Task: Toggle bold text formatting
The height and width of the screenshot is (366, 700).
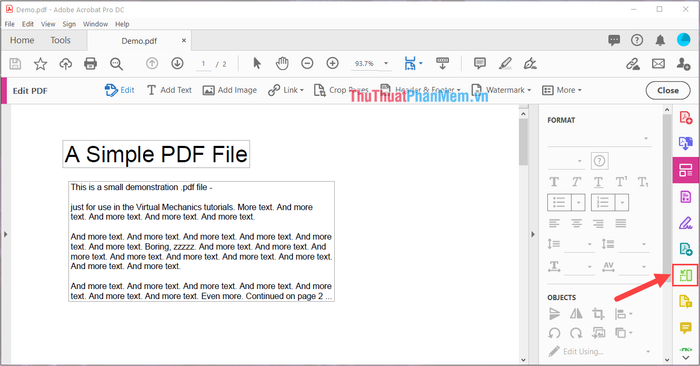Action: pyautogui.click(x=554, y=182)
